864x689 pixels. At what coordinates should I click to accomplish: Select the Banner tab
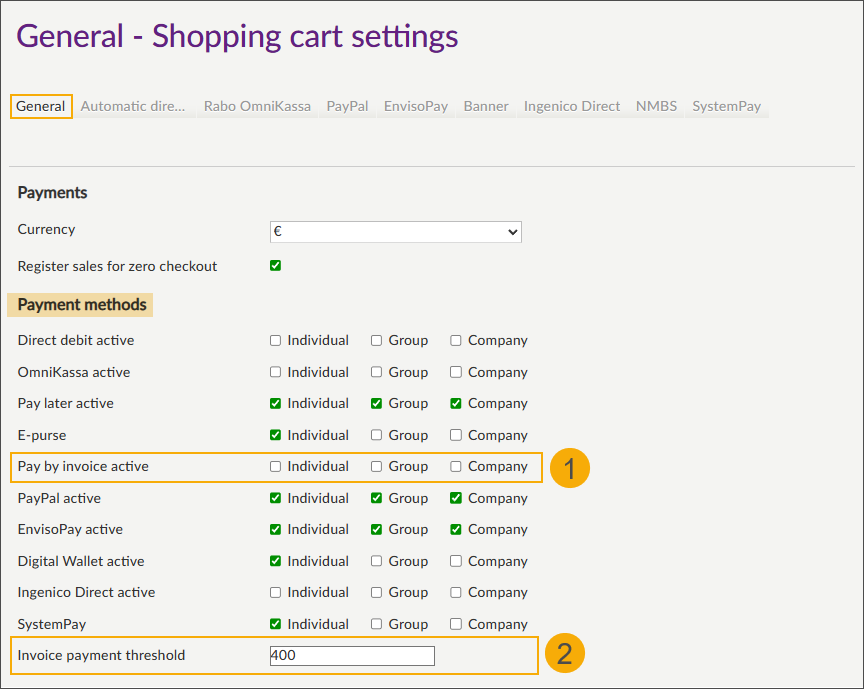pos(486,106)
